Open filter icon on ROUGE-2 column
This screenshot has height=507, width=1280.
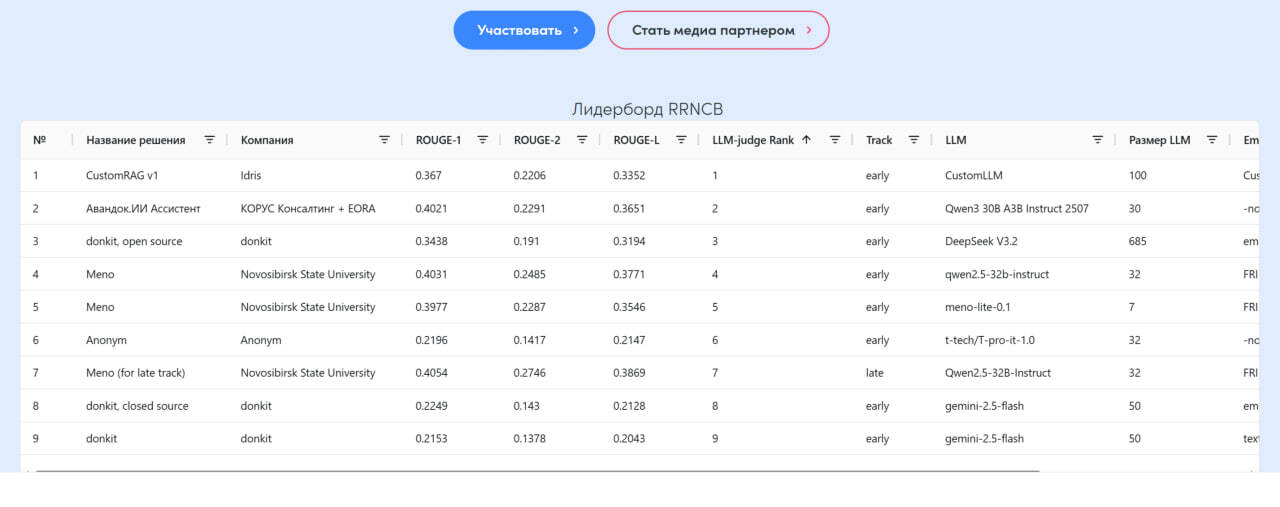pyautogui.click(x=582, y=140)
